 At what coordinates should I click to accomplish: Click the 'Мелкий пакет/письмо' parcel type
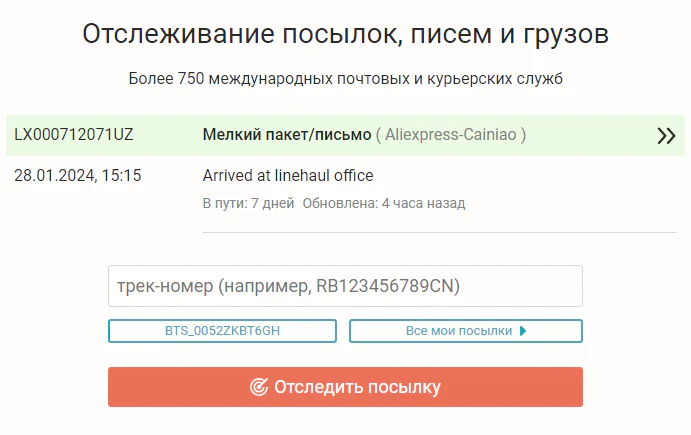(287, 134)
